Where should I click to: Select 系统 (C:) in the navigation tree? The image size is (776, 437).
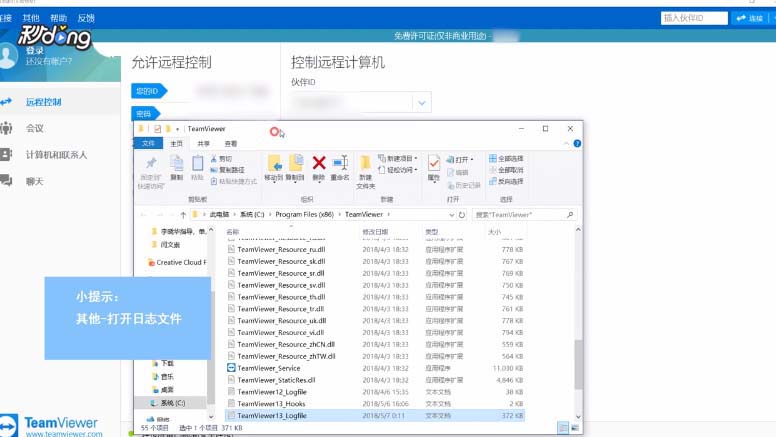click(x=172, y=403)
